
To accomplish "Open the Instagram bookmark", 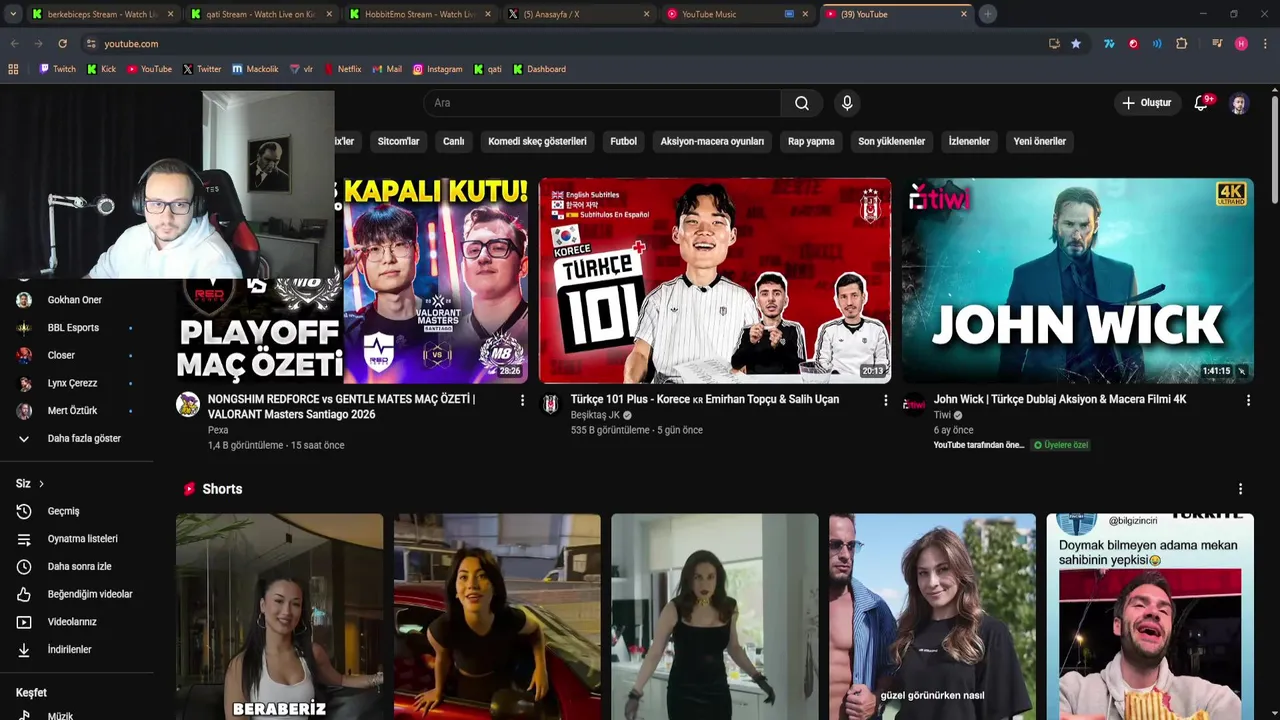I will click(437, 69).
